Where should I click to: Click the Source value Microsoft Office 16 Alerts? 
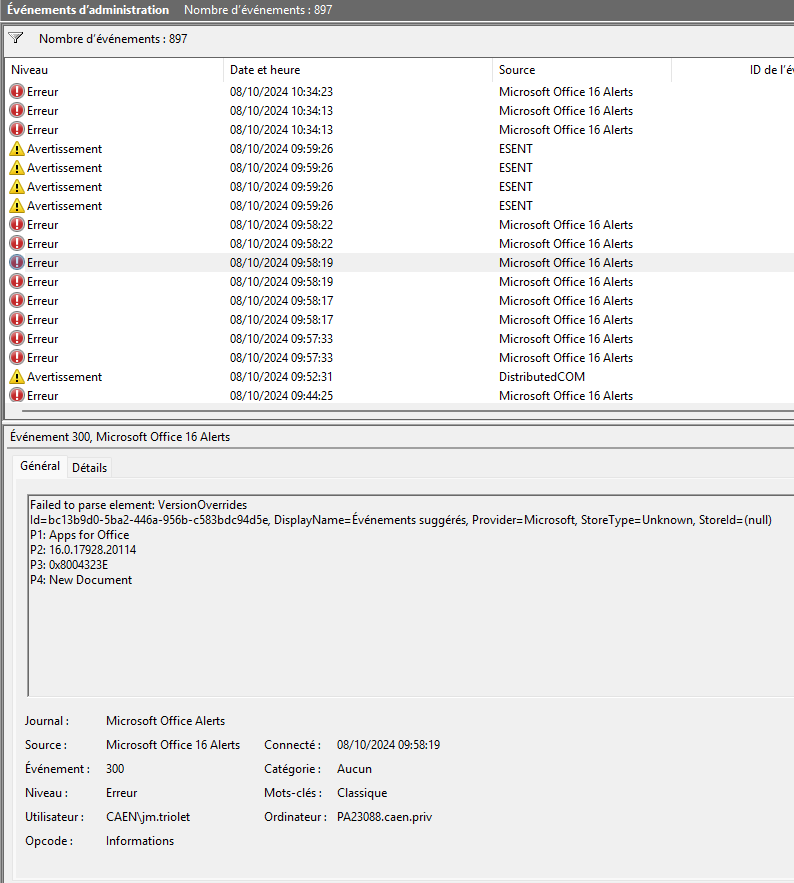coord(173,745)
